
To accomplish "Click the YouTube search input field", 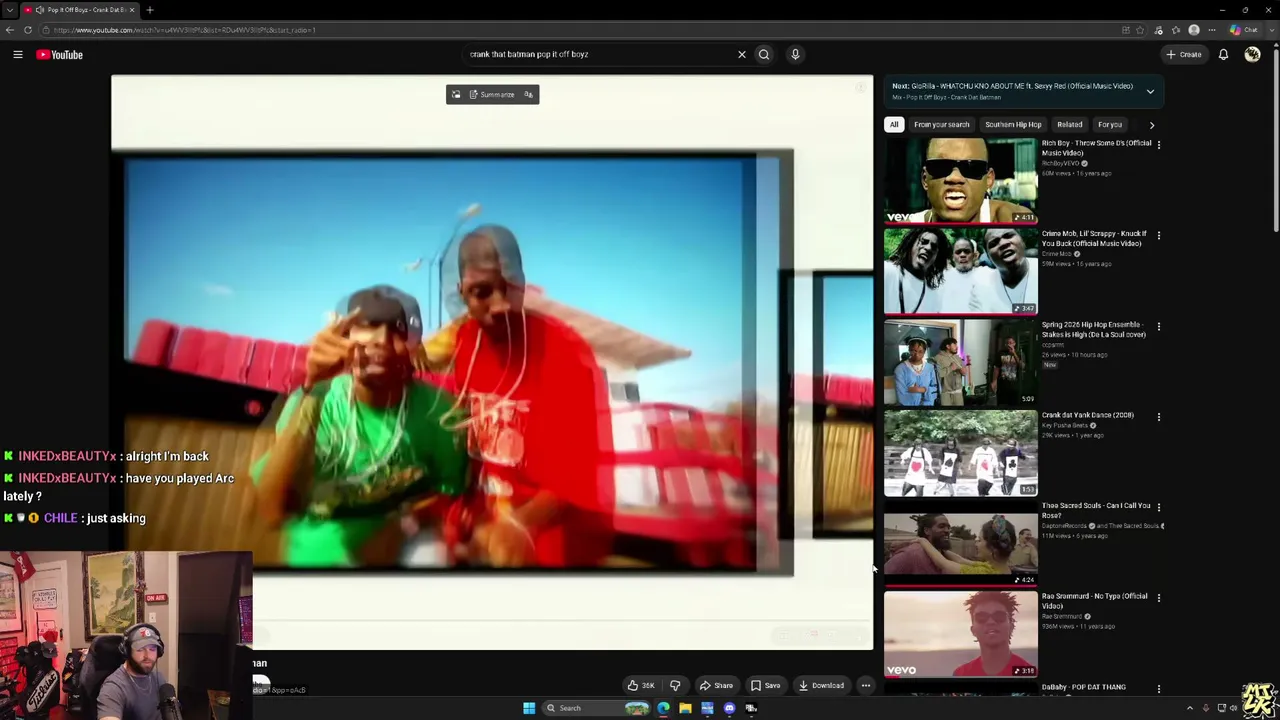I will click(x=600, y=54).
